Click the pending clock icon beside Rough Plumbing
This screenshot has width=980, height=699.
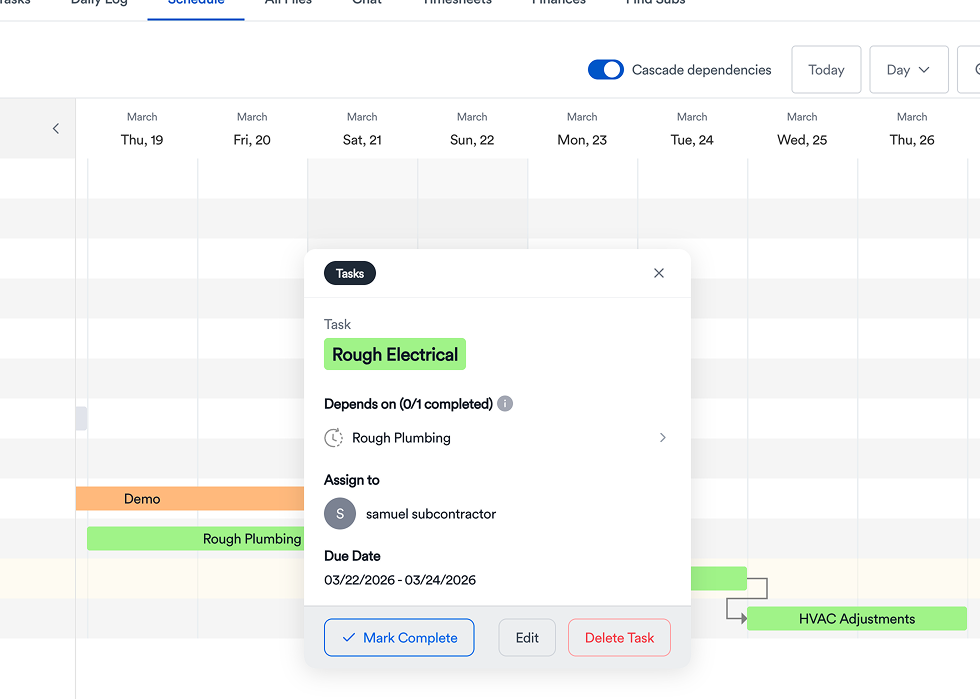[x=334, y=438]
